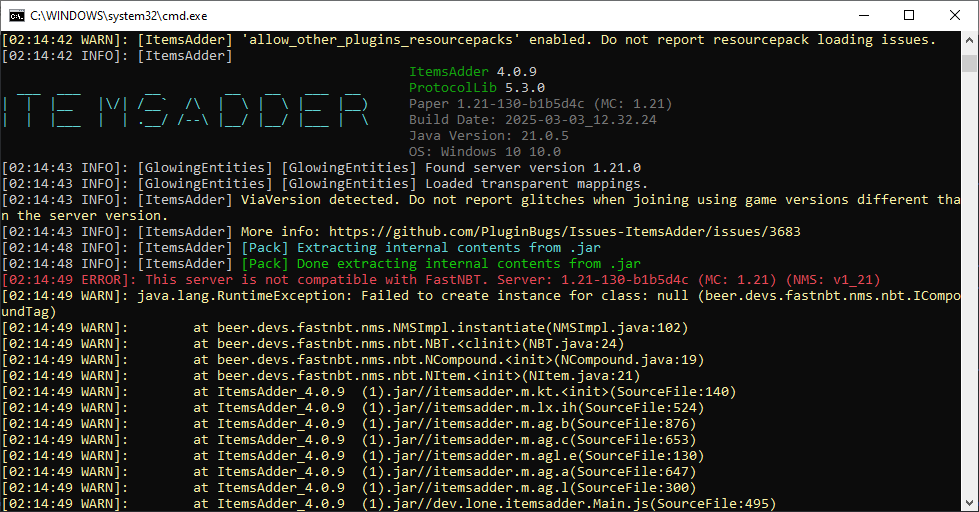Click the scrollbar down arrow
This screenshot has height=512, width=979.
click(x=969, y=503)
